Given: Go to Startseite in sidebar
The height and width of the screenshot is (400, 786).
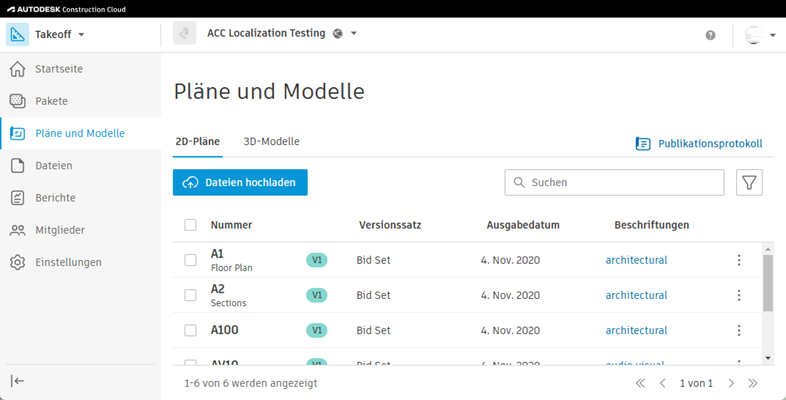Looking at the screenshot, I should point(58,69).
